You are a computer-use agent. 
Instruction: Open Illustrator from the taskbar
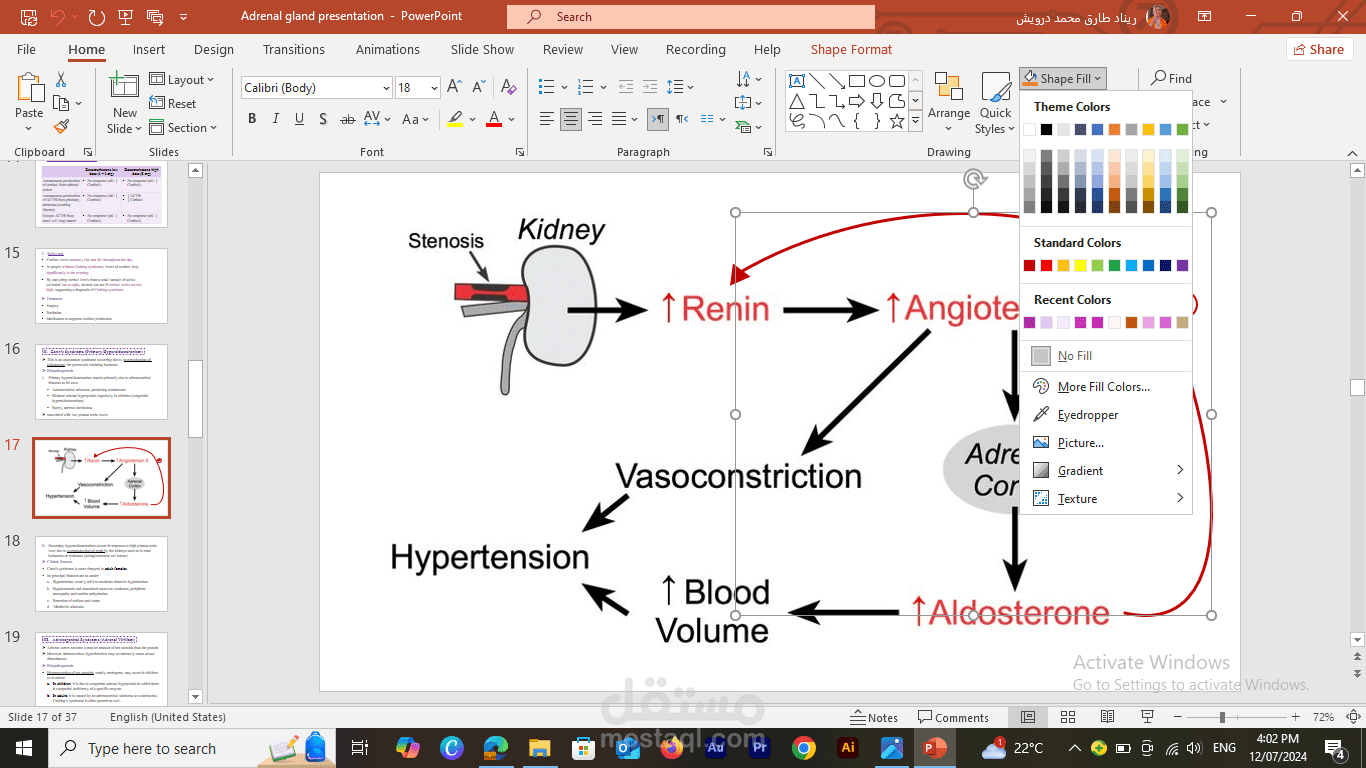(849, 747)
